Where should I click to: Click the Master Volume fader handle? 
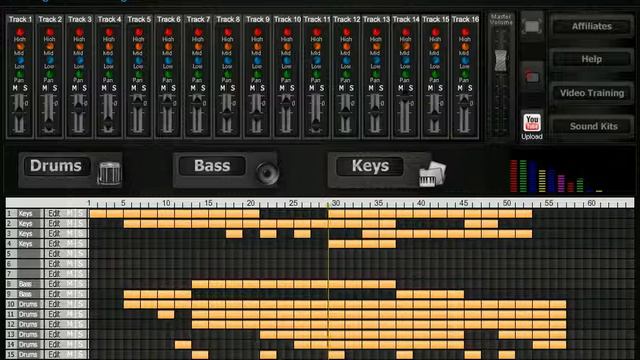coord(501,60)
